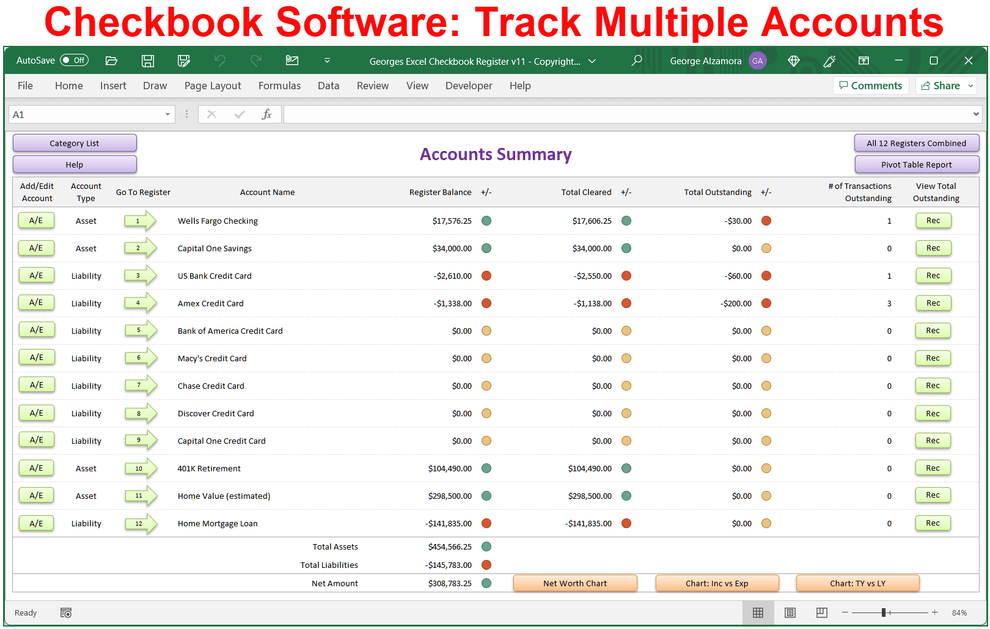Switch to the Formulas ribbon tab
This screenshot has width=990, height=629.
[280, 85]
